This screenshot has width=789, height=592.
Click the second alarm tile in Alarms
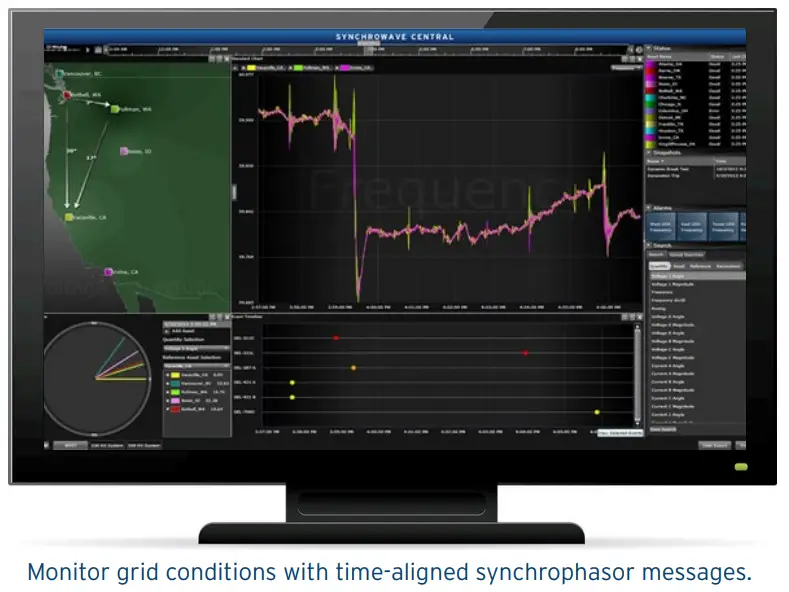click(x=691, y=227)
